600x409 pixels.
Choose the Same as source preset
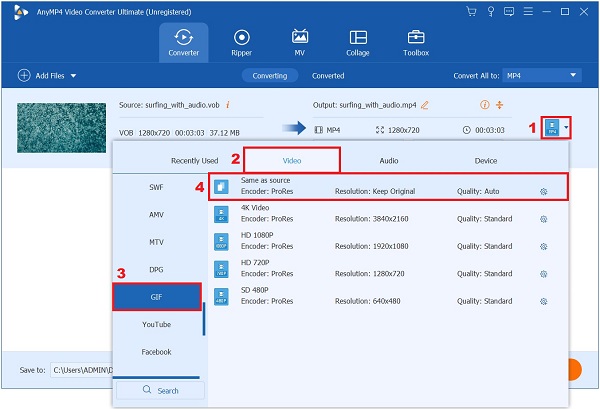(x=388, y=186)
